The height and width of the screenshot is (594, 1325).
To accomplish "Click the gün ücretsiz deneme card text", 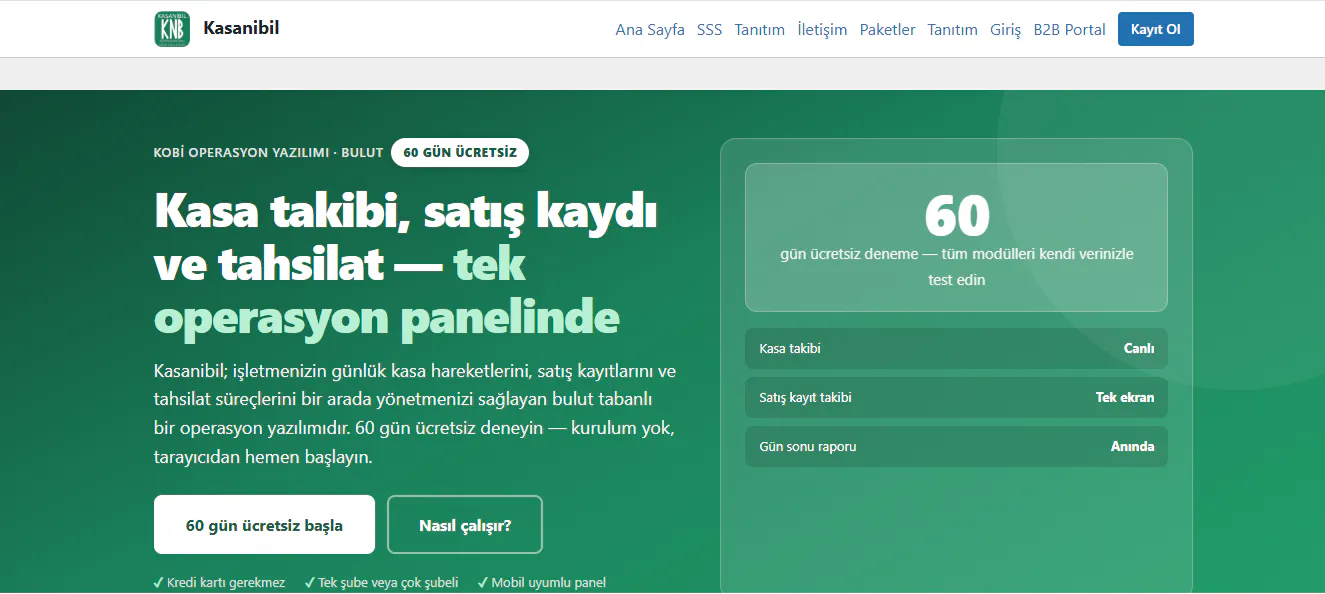I will pos(957,267).
